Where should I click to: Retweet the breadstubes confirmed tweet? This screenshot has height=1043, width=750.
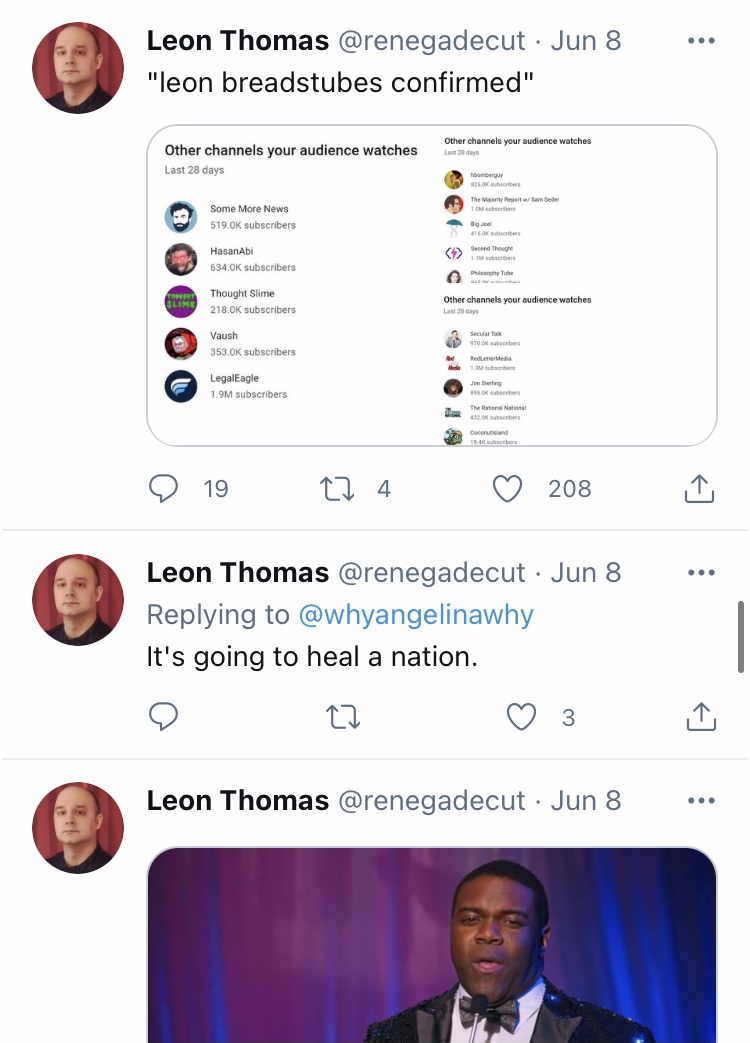[337, 489]
